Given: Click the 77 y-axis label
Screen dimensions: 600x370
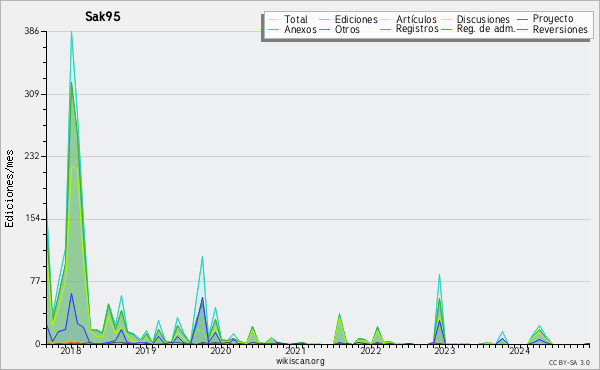Looking at the screenshot, I should point(34,281).
